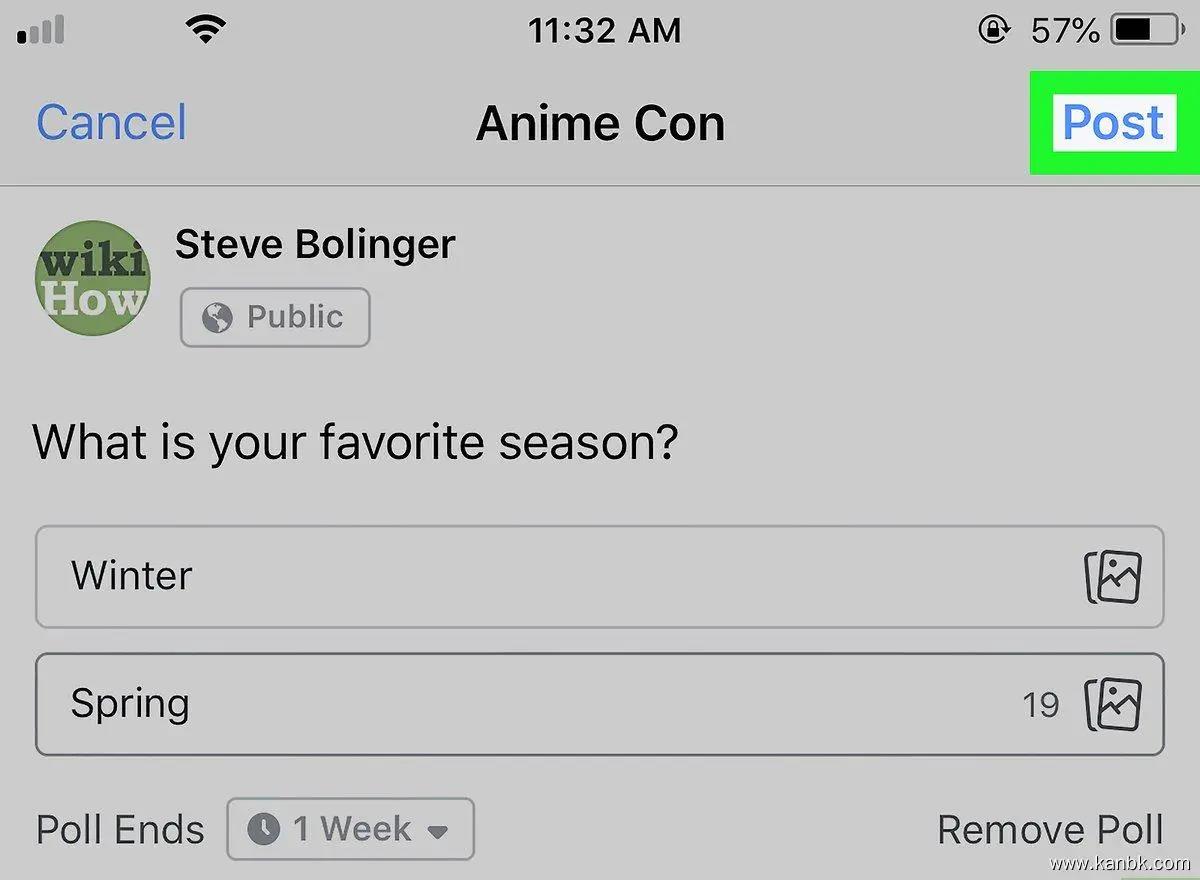Tap the rotation lock status icon
Screen dimensions: 1200x880
(x=993, y=31)
